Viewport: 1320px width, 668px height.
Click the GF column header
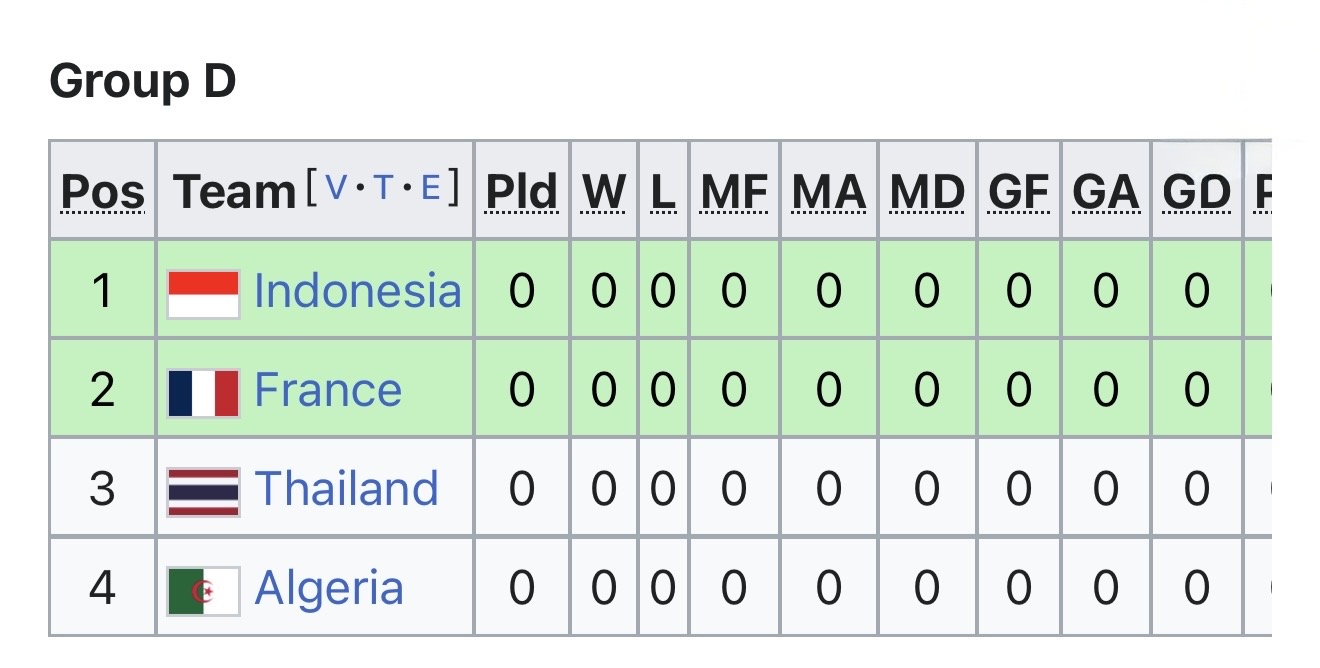(x=1018, y=191)
